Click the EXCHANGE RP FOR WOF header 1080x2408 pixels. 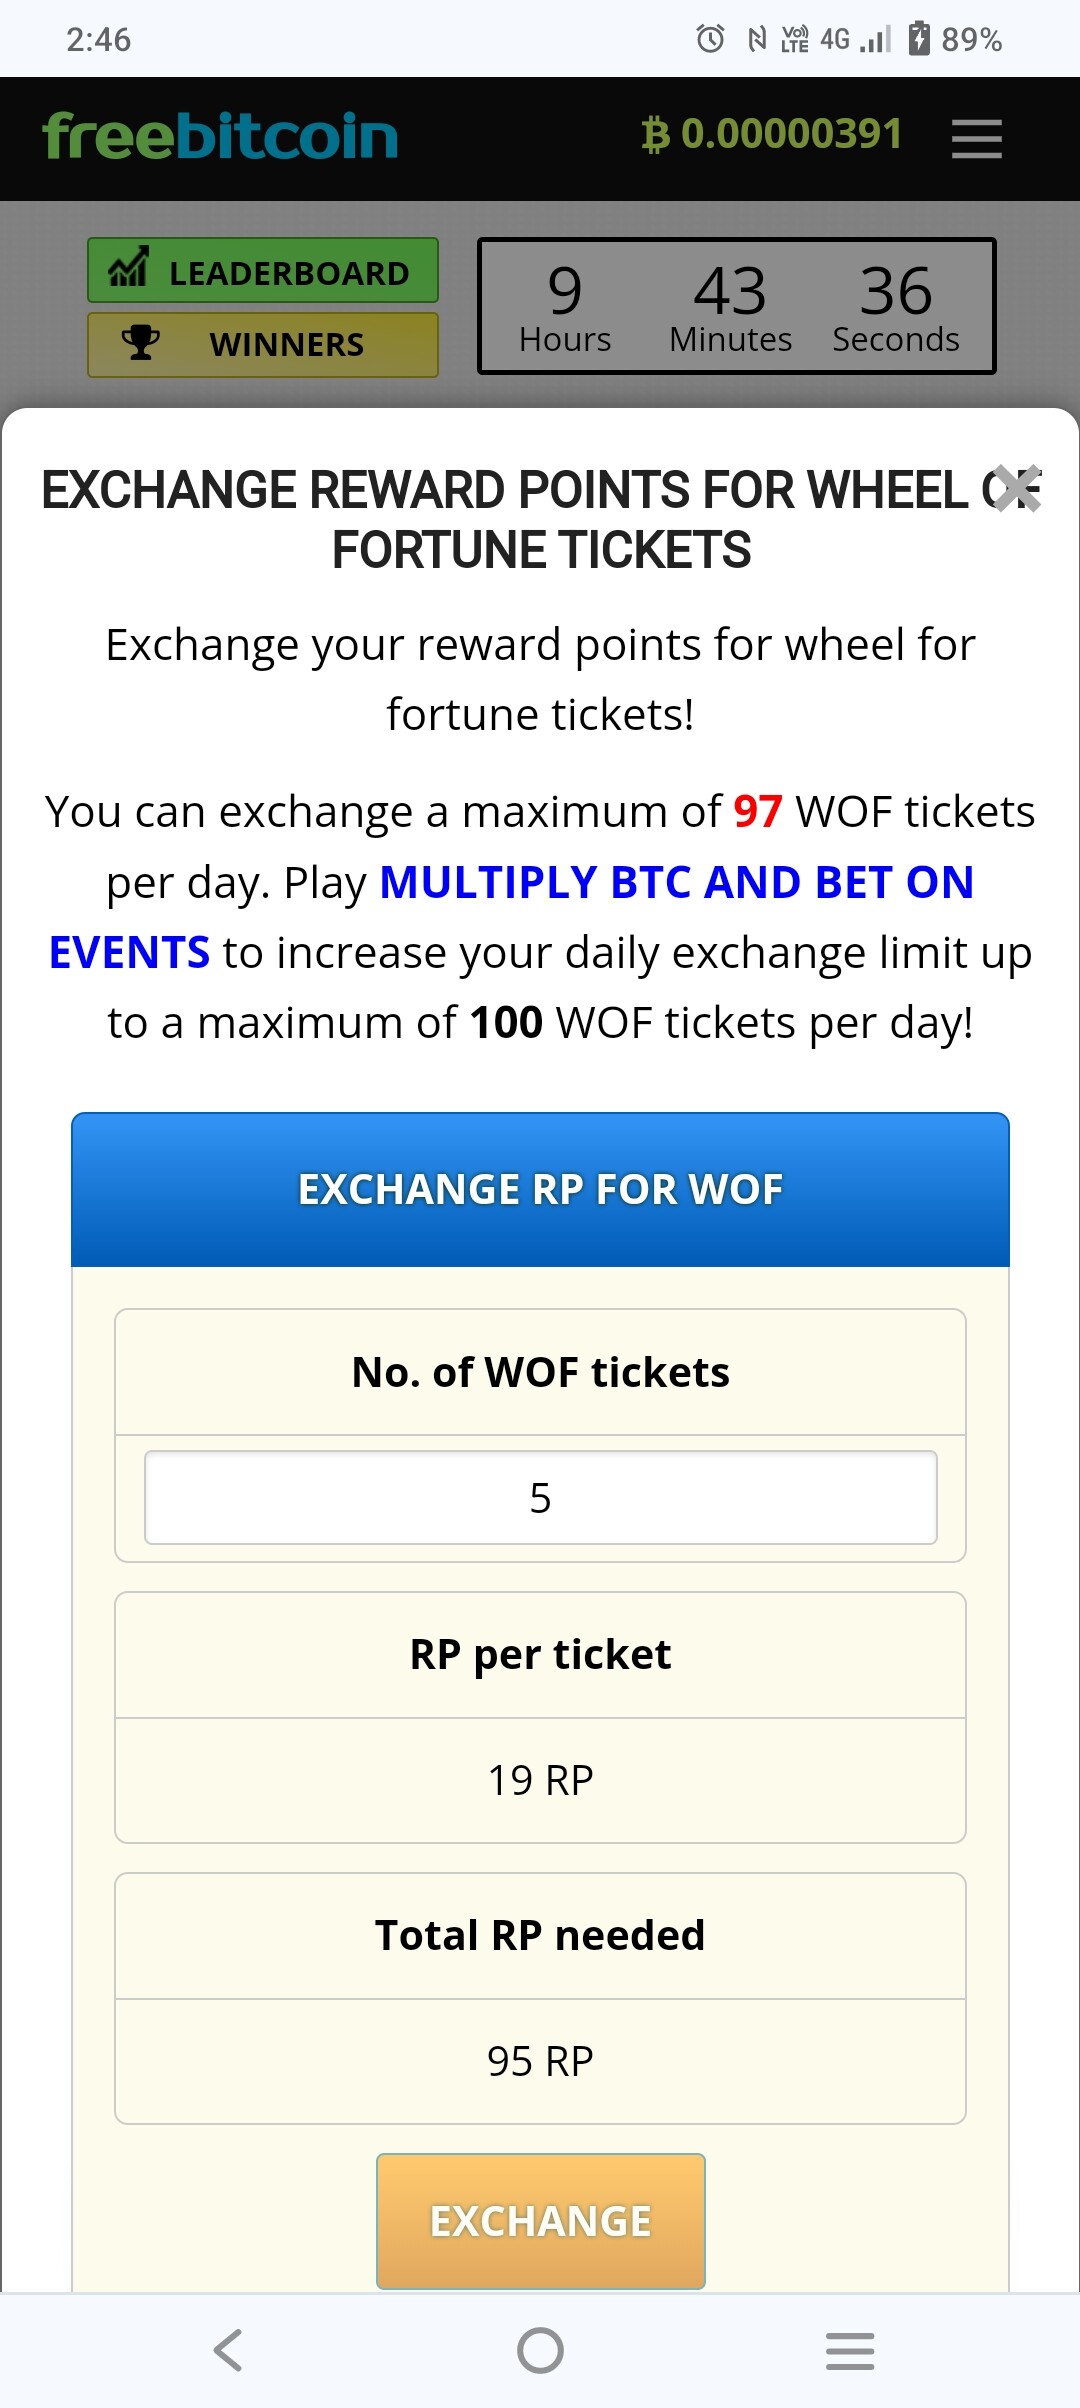coord(540,1189)
